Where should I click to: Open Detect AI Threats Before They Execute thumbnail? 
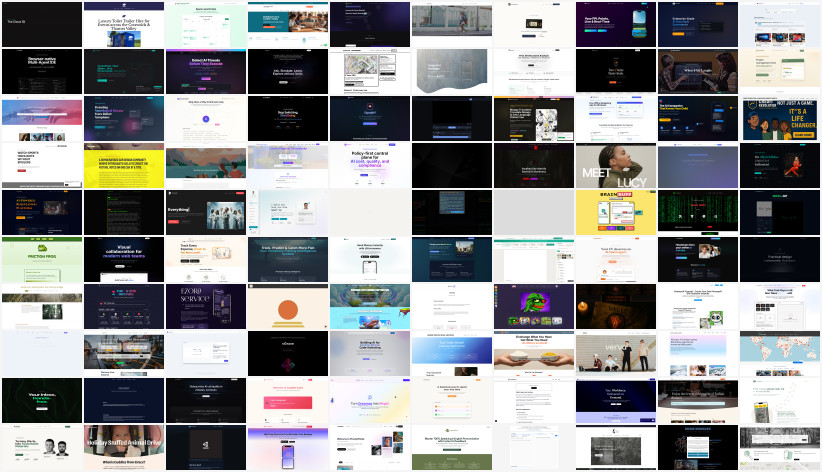coord(206,71)
